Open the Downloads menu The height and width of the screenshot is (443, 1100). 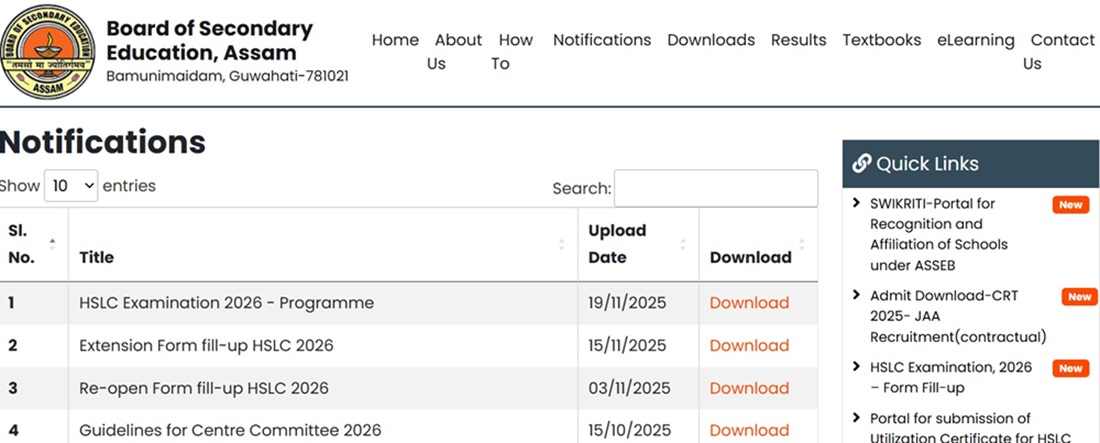(x=710, y=40)
